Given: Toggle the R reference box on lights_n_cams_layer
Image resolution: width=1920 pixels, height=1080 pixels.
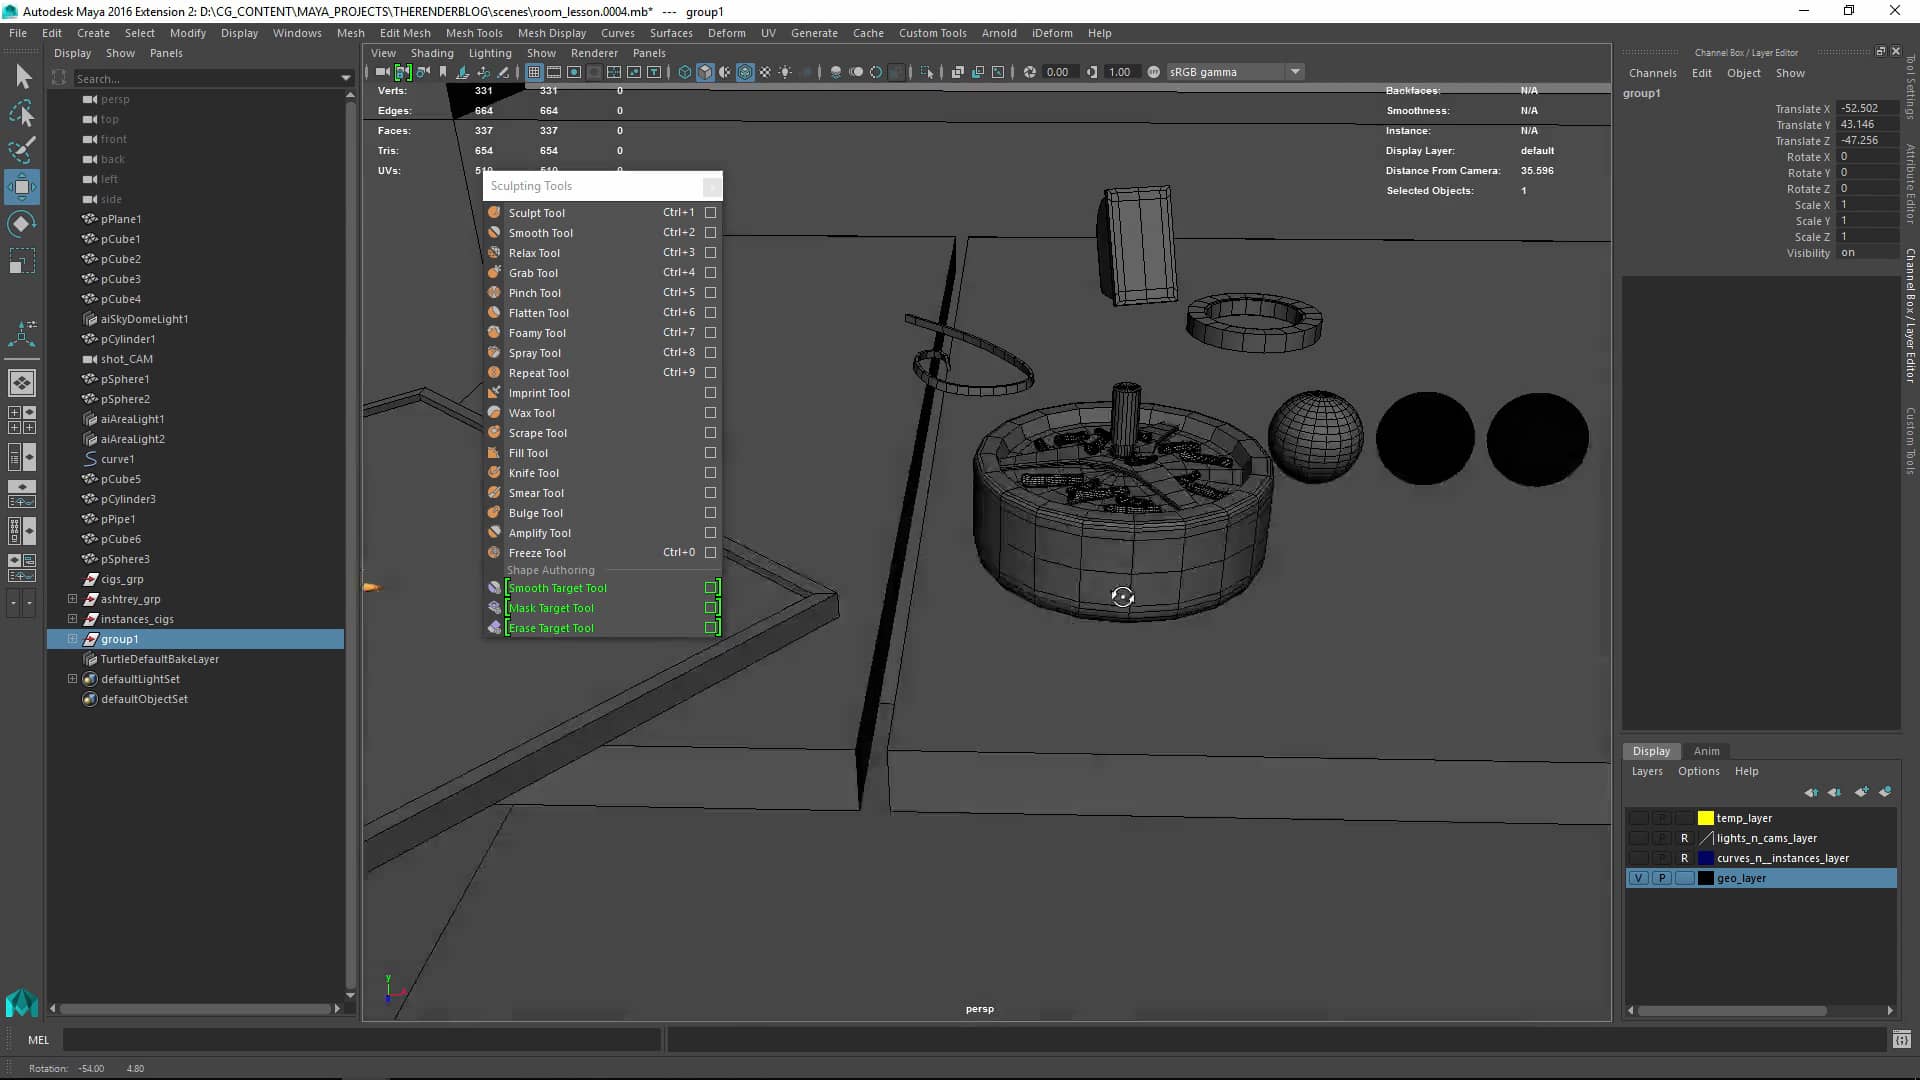Looking at the screenshot, I should click(1685, 838).
